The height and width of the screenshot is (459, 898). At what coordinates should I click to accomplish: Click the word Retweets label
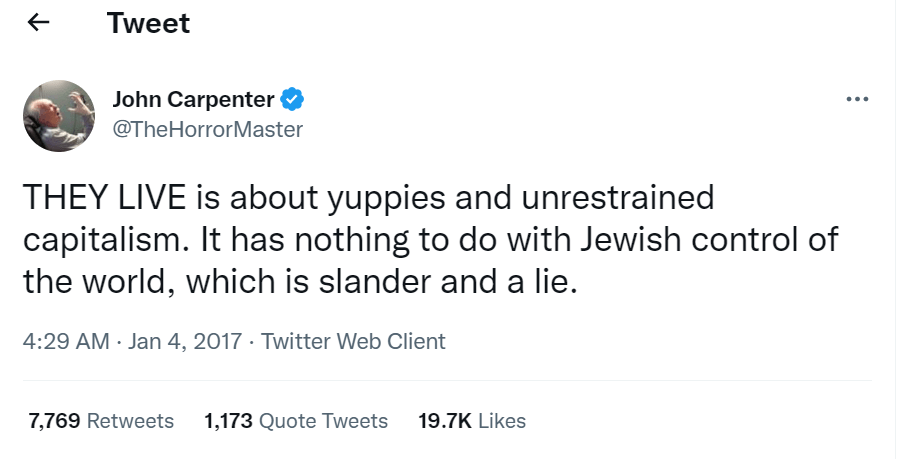[x=130, y=421]
